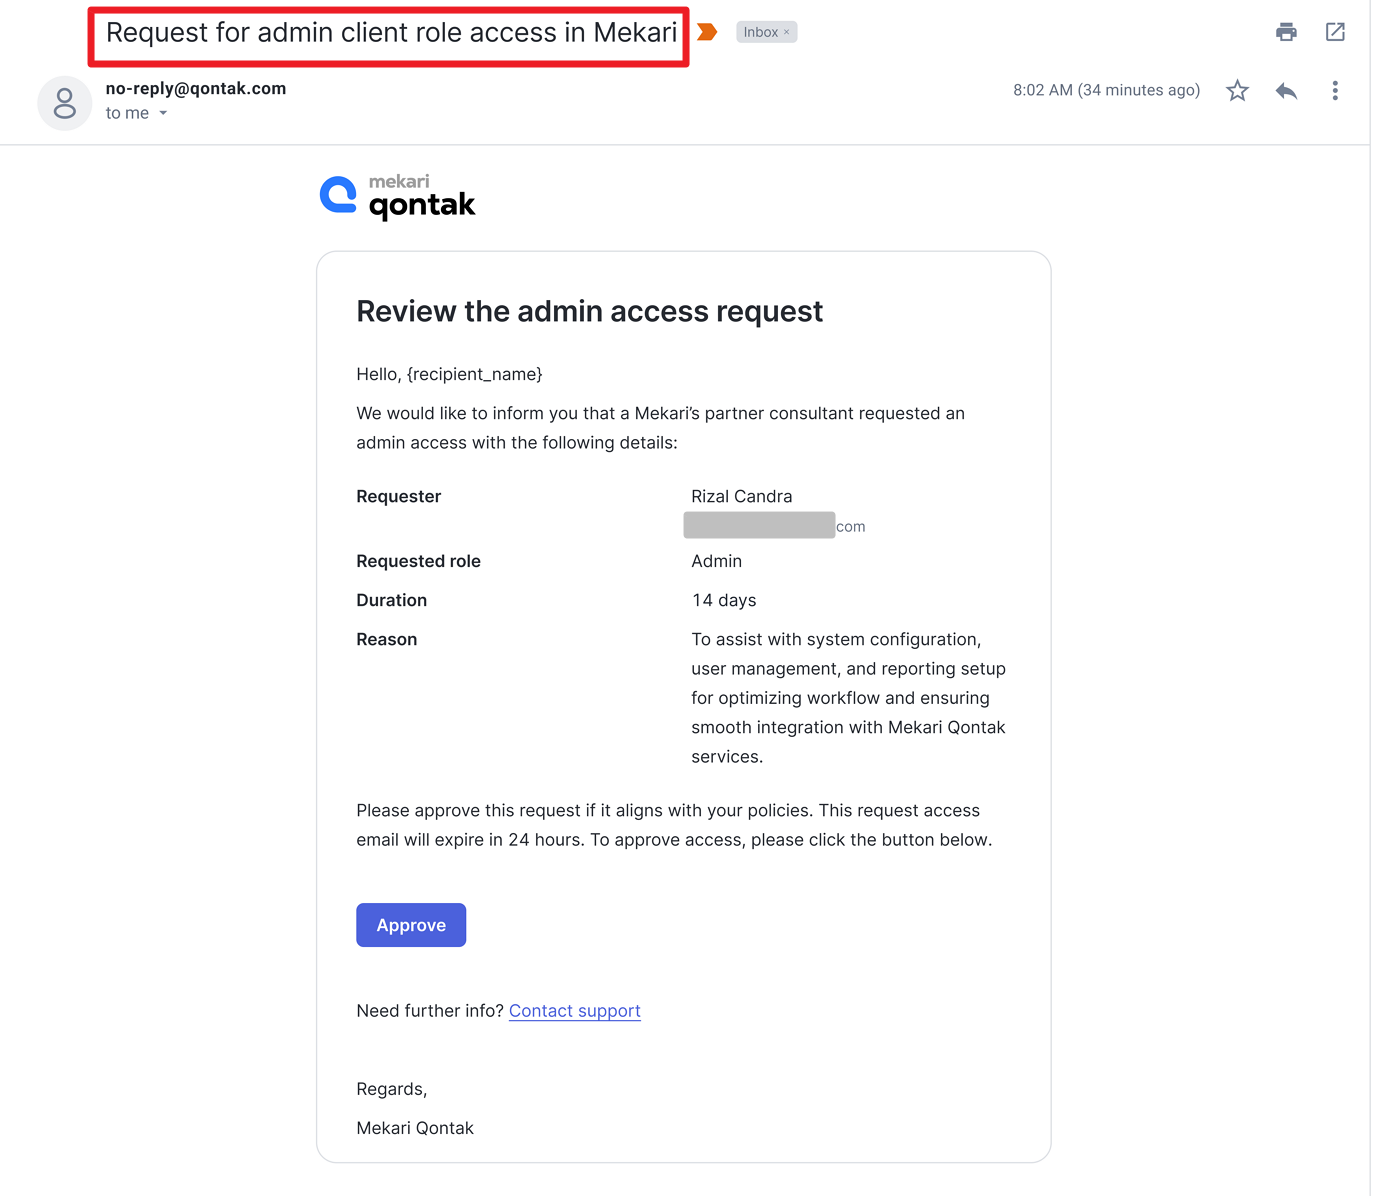
Task: Click the email subject line
Action: pos(391,33)
